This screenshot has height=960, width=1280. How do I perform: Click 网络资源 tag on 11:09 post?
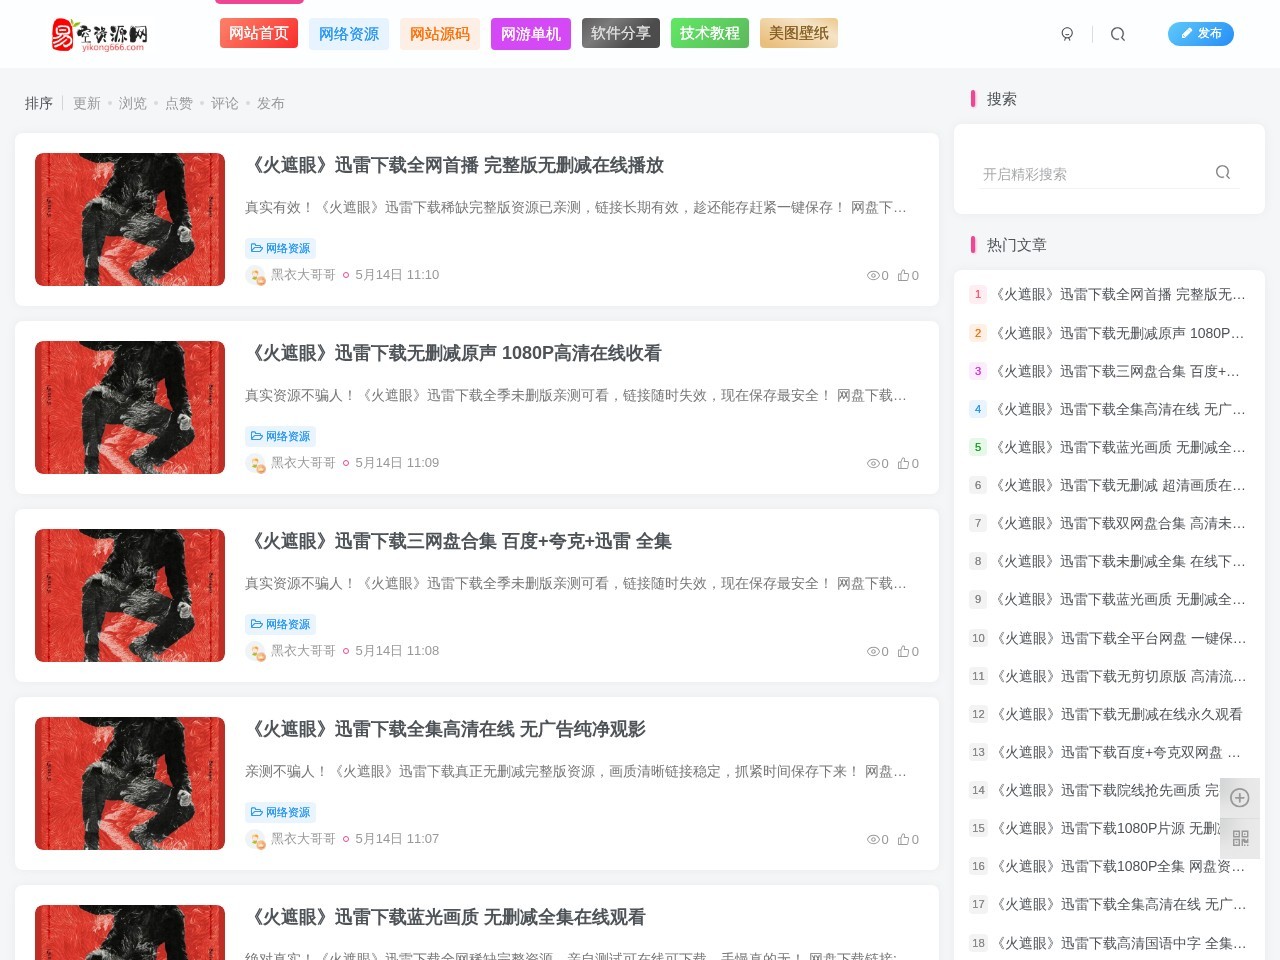[x=280, y=436]
